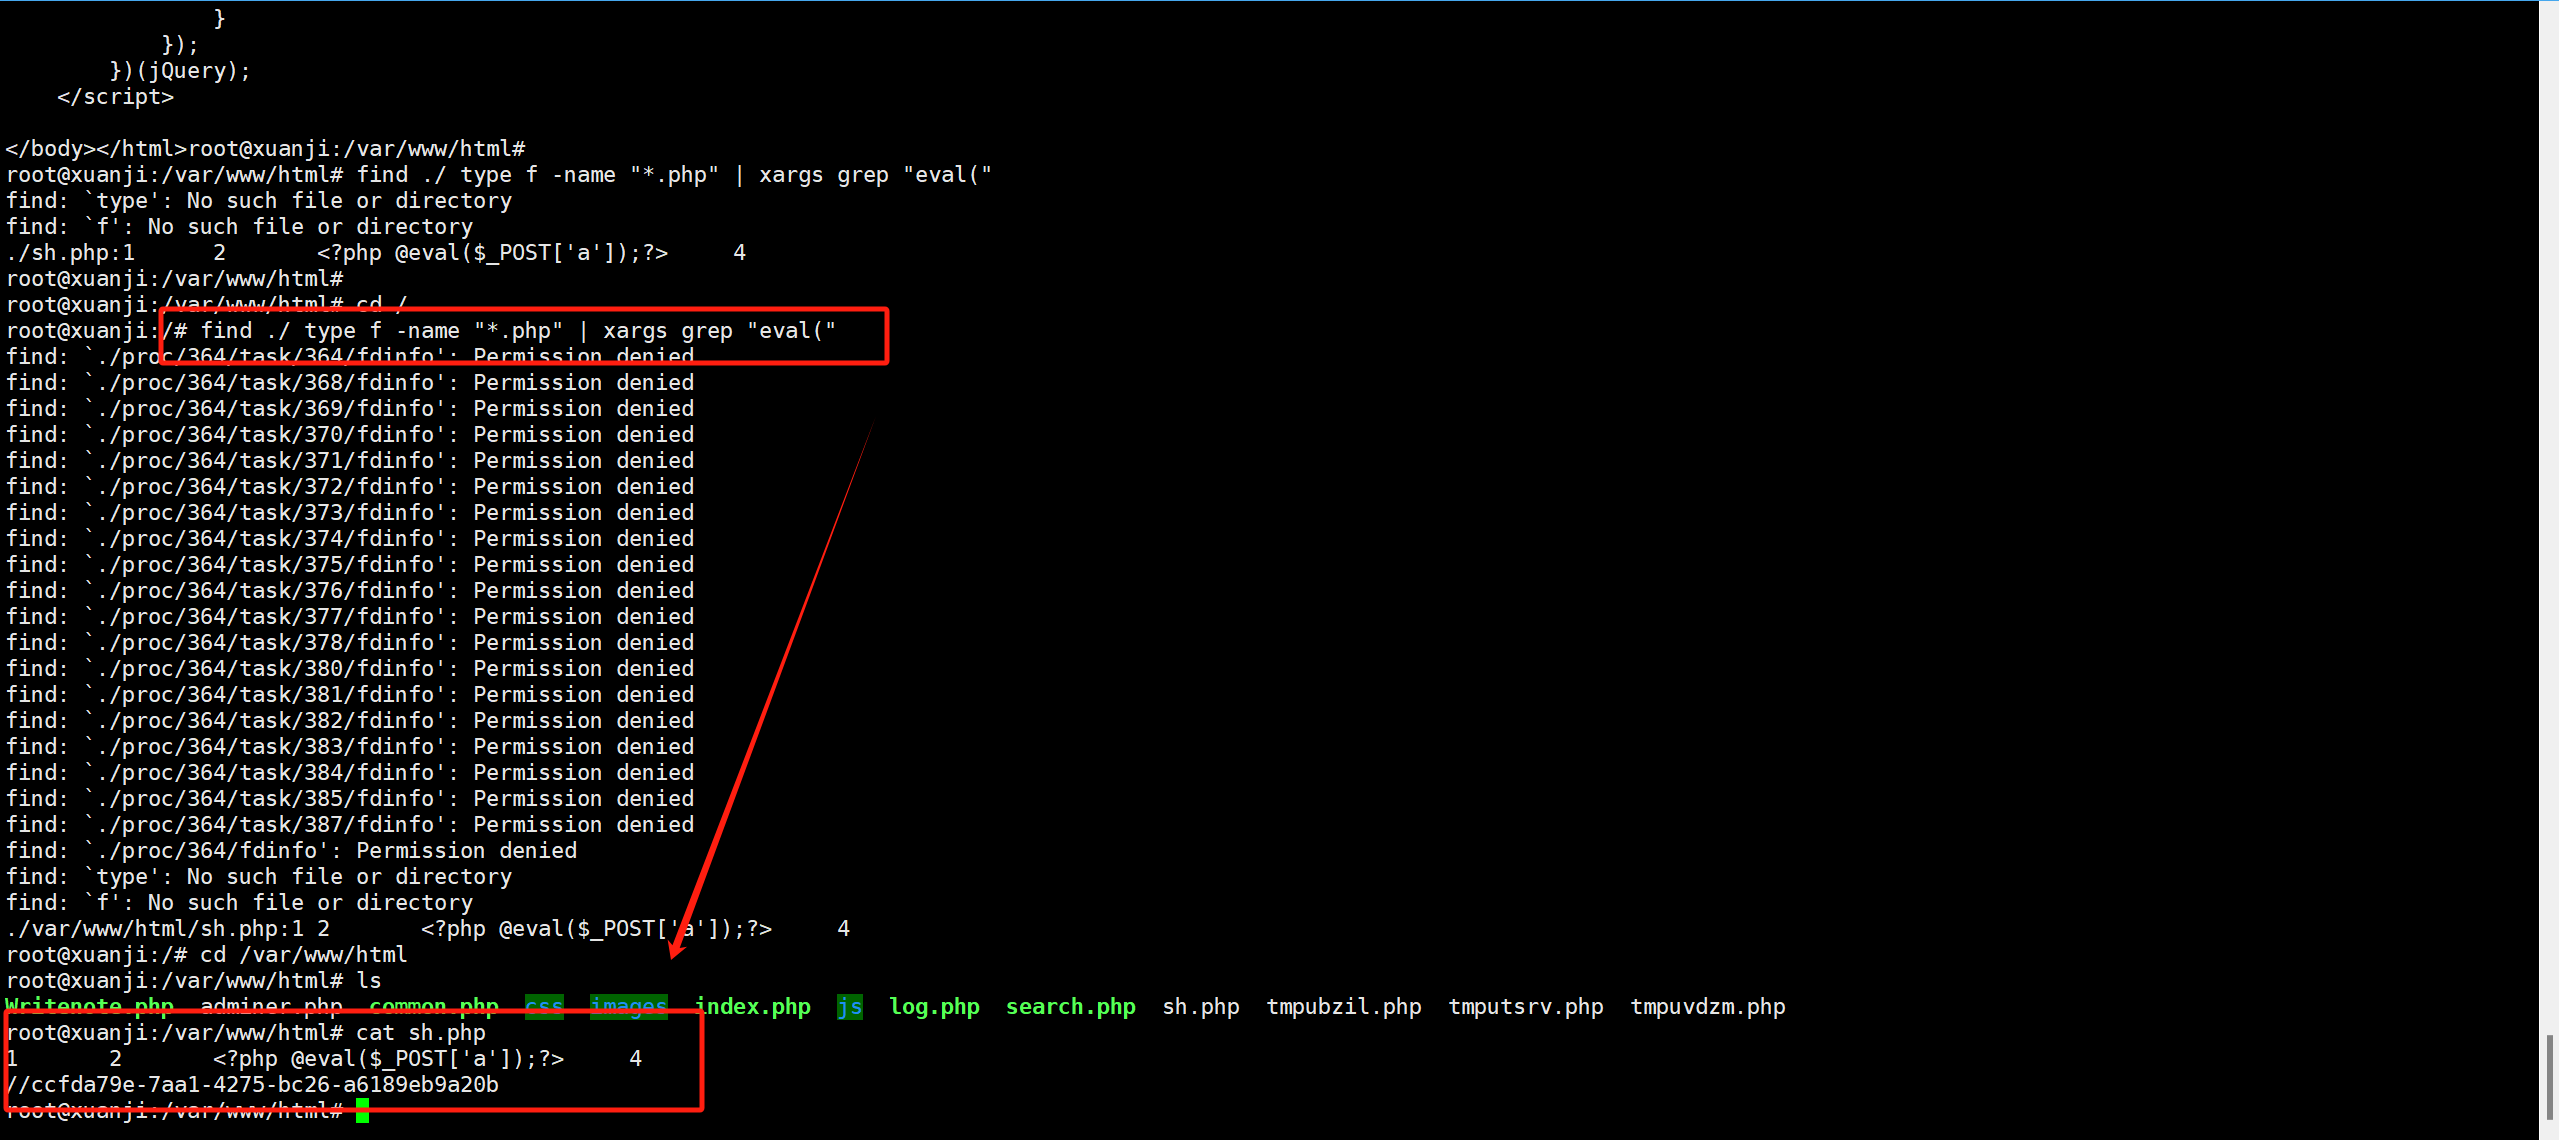Click sh.php in the ls output
2559x1140 pixels.
tap(1200, 1007)
